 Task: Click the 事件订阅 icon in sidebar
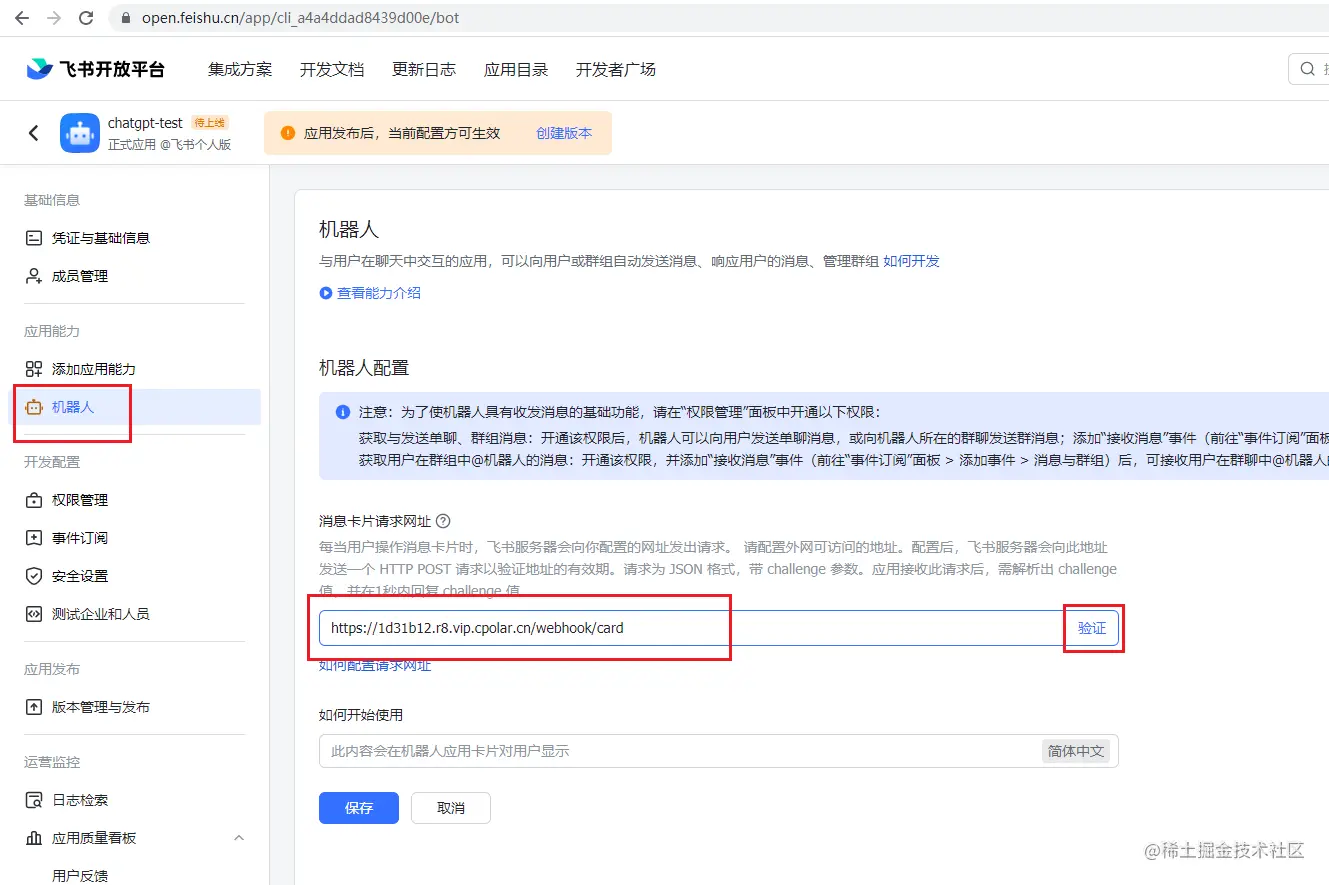coord(34,538)
